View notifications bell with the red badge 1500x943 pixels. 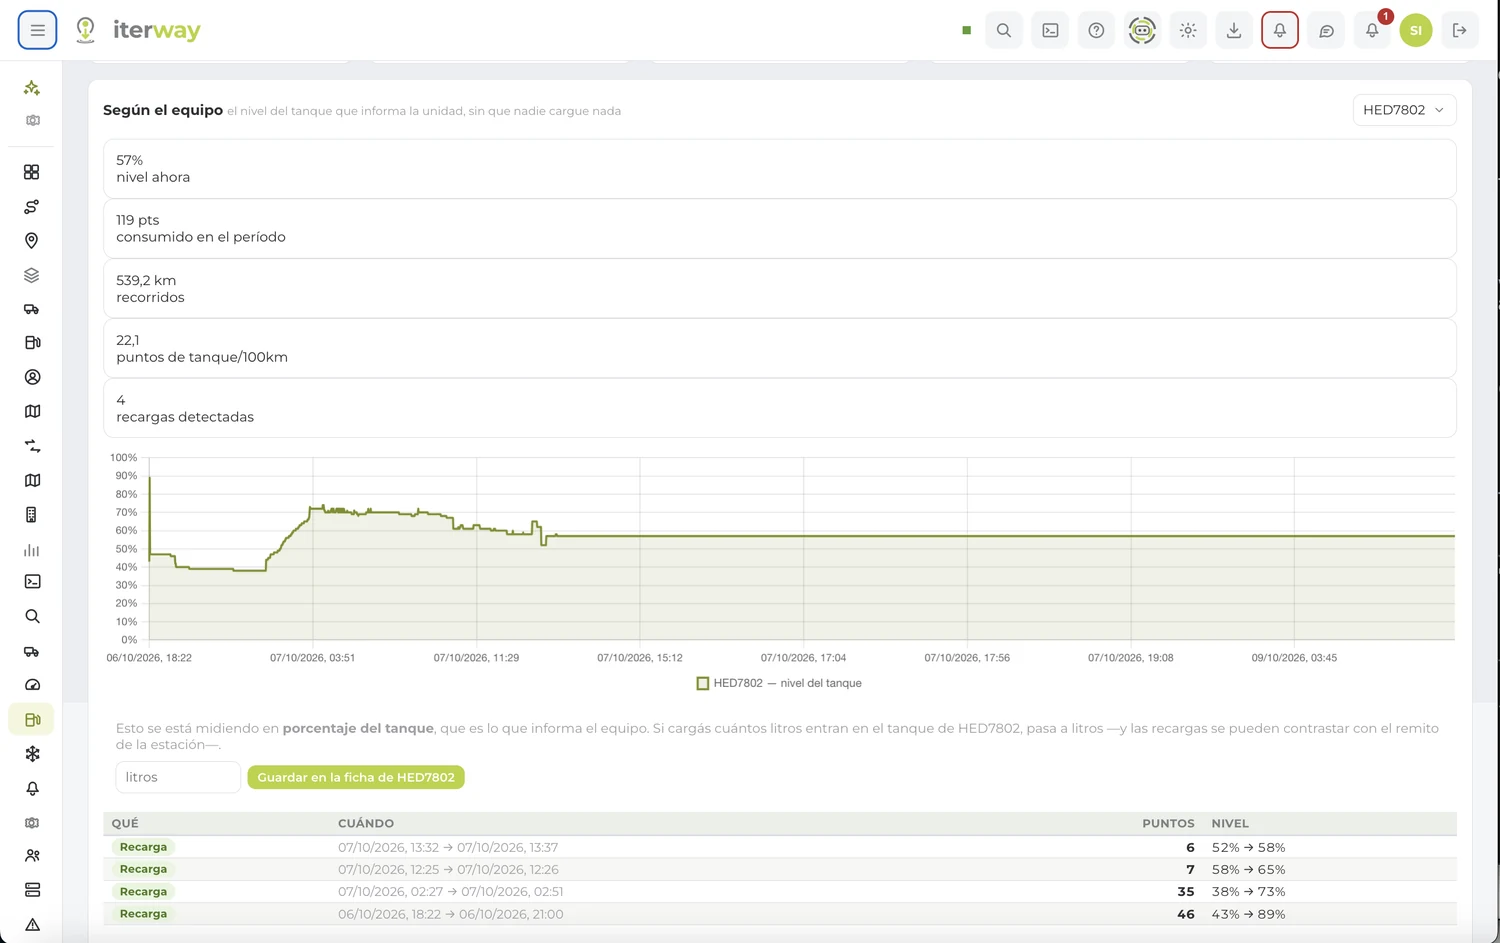coord(1372,30)
